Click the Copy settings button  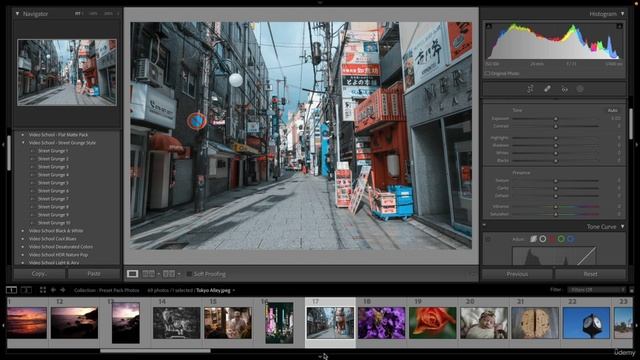39,274
